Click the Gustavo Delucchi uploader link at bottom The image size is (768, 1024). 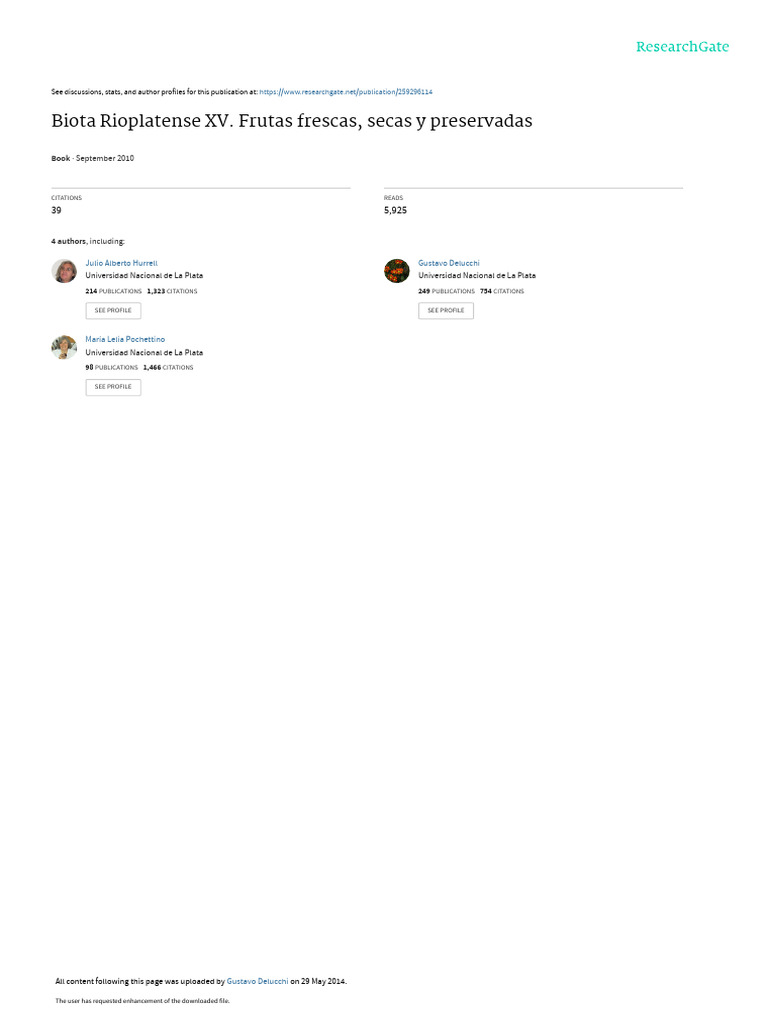pos(257,981)
